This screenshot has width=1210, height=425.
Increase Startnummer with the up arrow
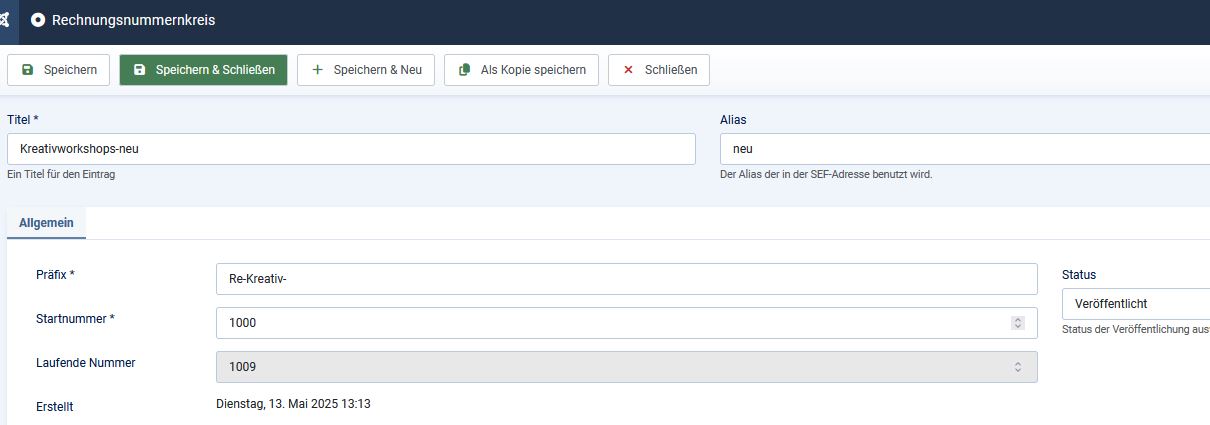pyautogui.click(x=1018, y=319)
